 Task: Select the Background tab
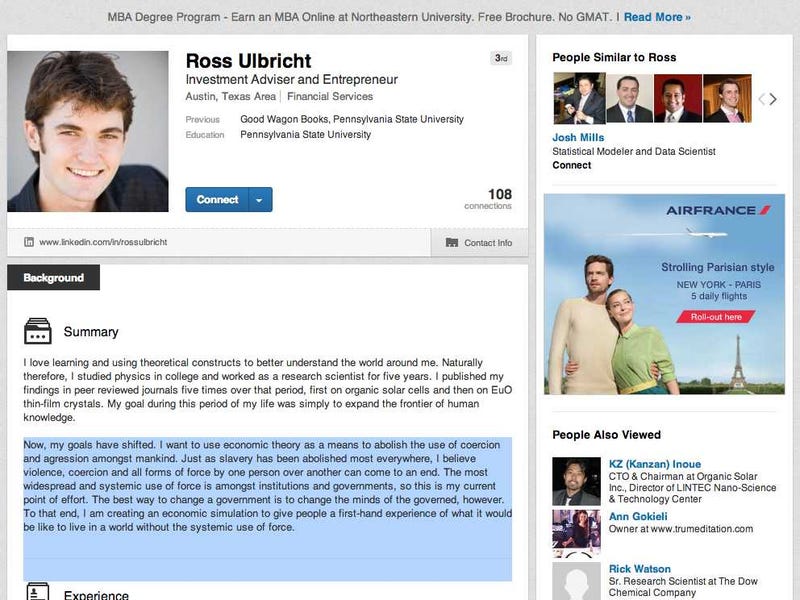click(x=54, y=278)
